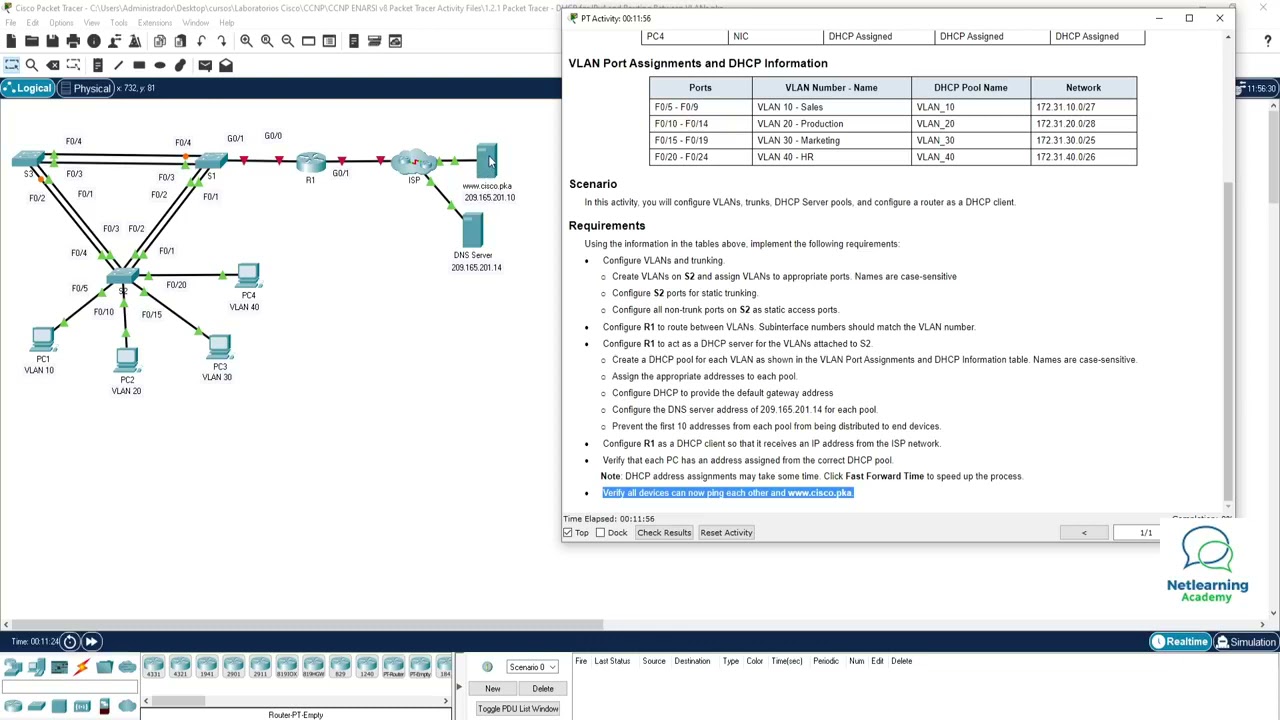
Task: Toggle the Top checkbox
Action: click(x=568, y=533)
